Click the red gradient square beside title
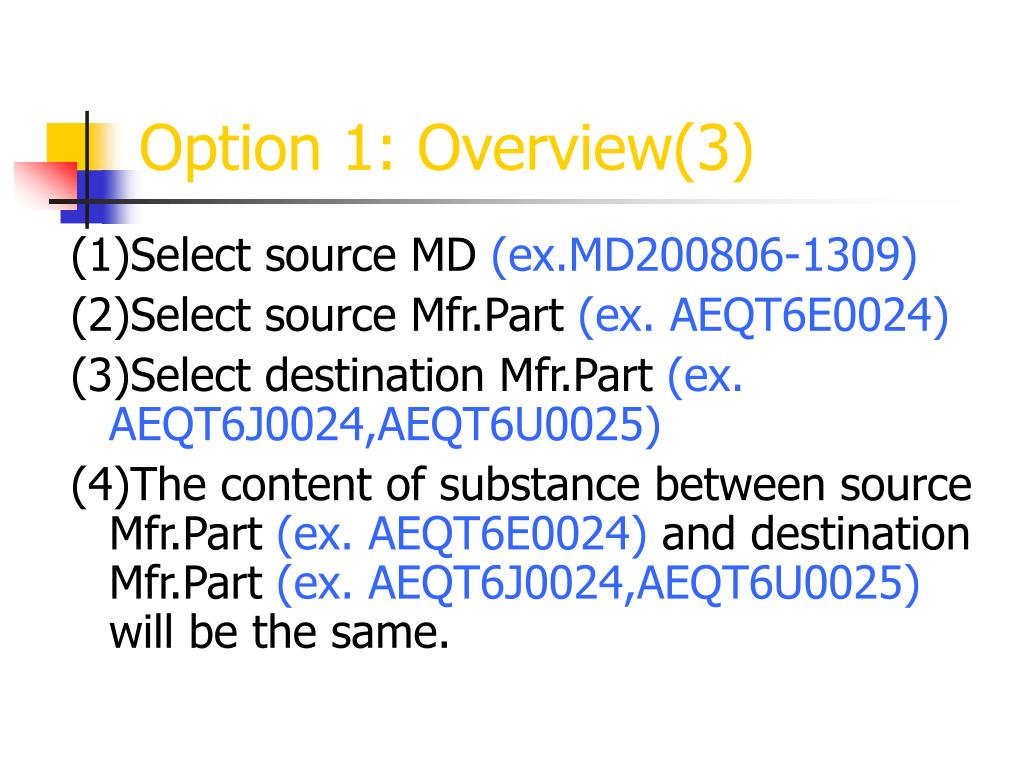The width and height of the screenshot is (1024, 768). (x=45, y=183)
